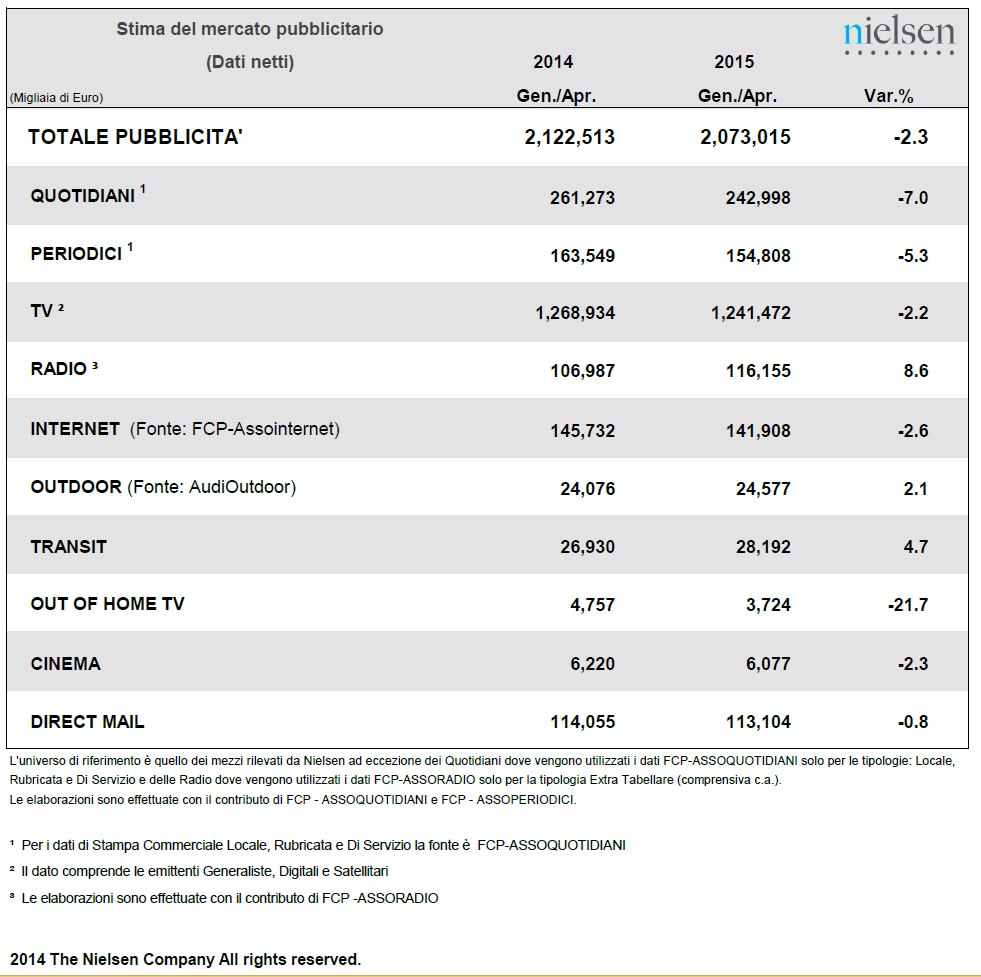Click the PERIODICI footnote superscript 1
Viewport: 981px width, 977px height.
[130, 246]
